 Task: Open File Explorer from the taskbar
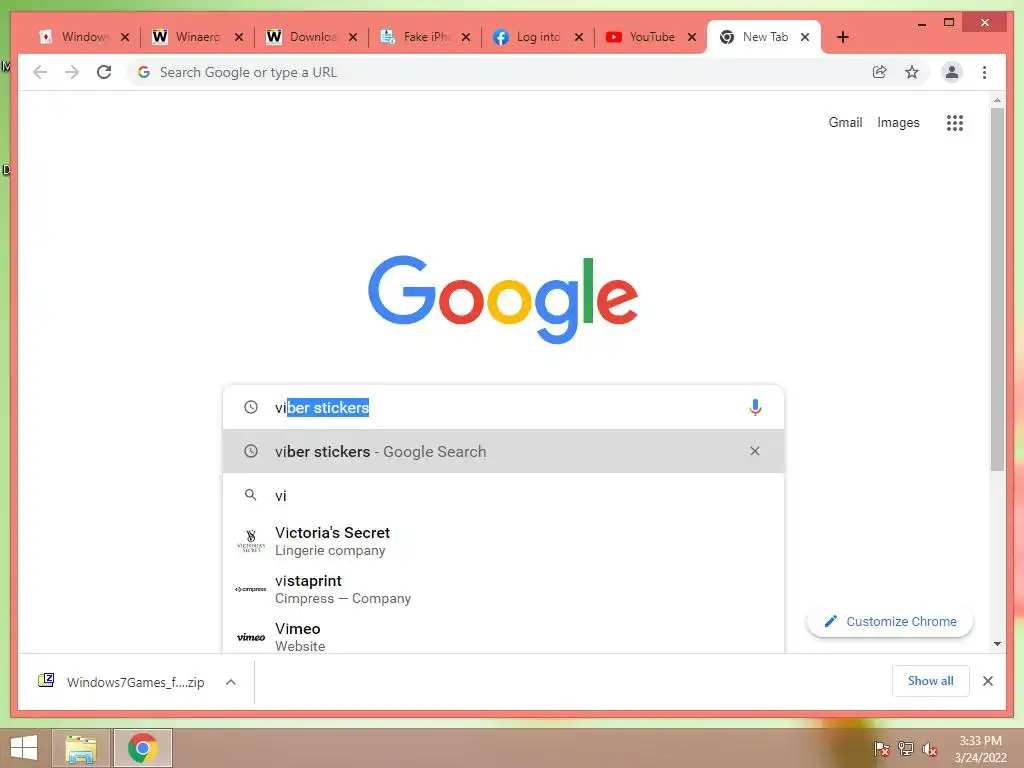tap(81, 748)
